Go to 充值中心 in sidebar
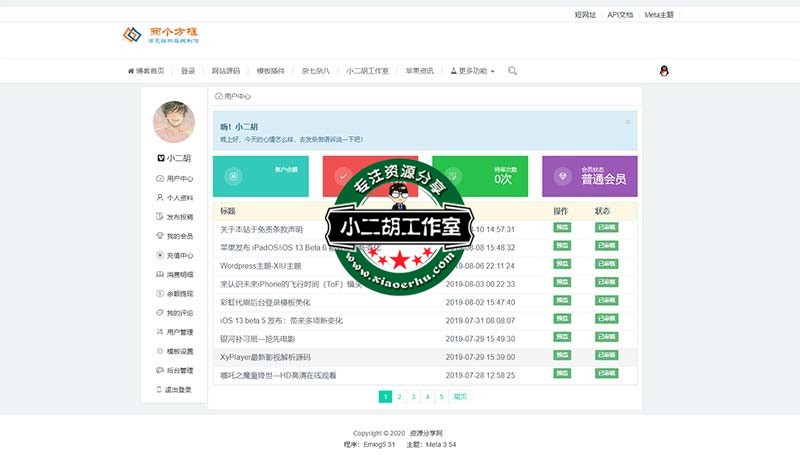This screenshot has height=458, width=800. [x=180, y=255]
